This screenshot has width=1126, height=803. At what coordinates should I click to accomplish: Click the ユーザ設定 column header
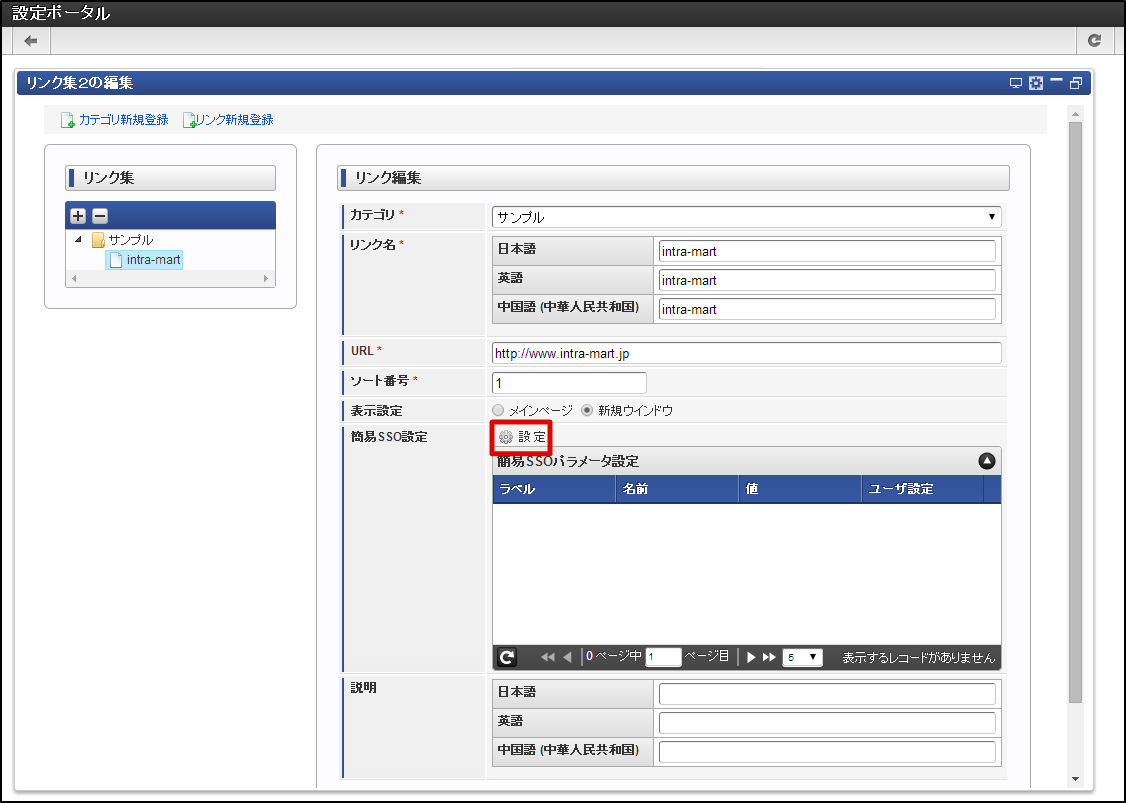[x=922, y=489]
